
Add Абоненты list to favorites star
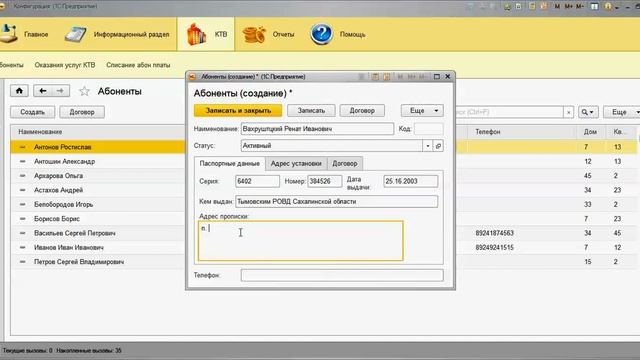84,91
